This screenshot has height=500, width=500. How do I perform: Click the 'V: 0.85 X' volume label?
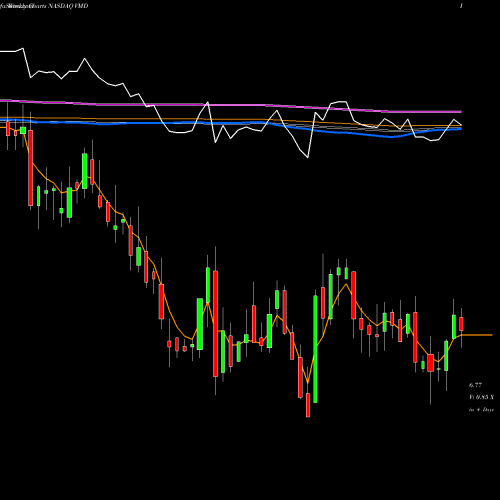click(481, 397)
